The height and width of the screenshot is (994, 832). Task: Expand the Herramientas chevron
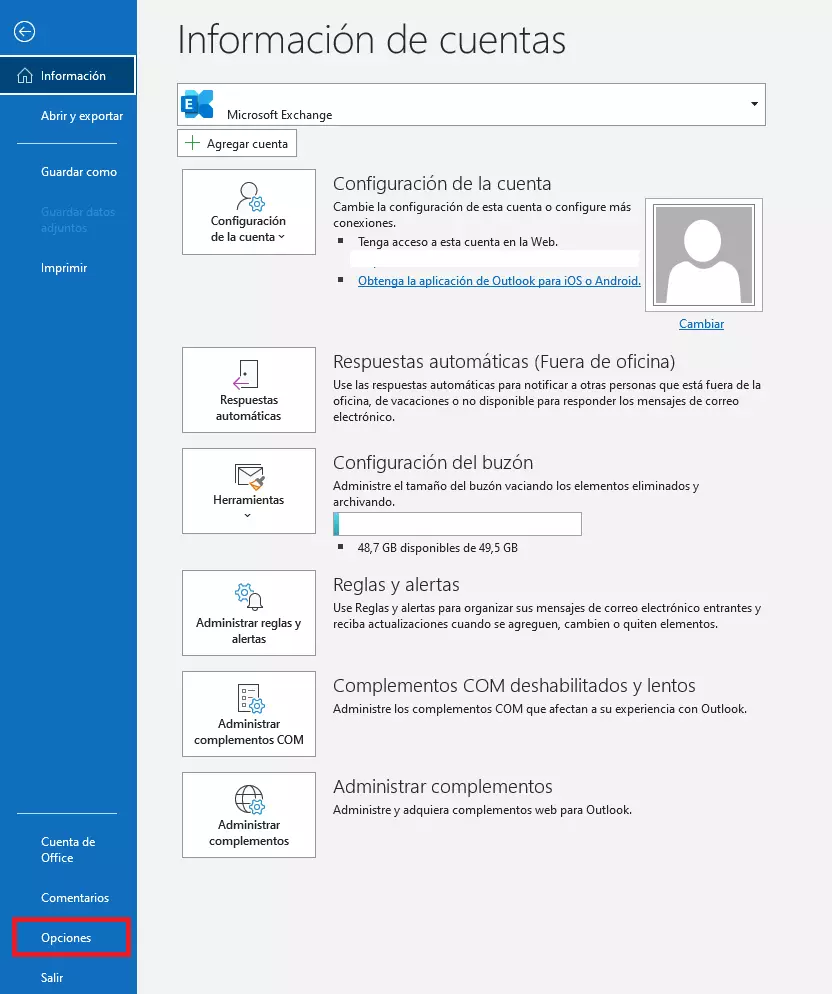click(247, 515)
